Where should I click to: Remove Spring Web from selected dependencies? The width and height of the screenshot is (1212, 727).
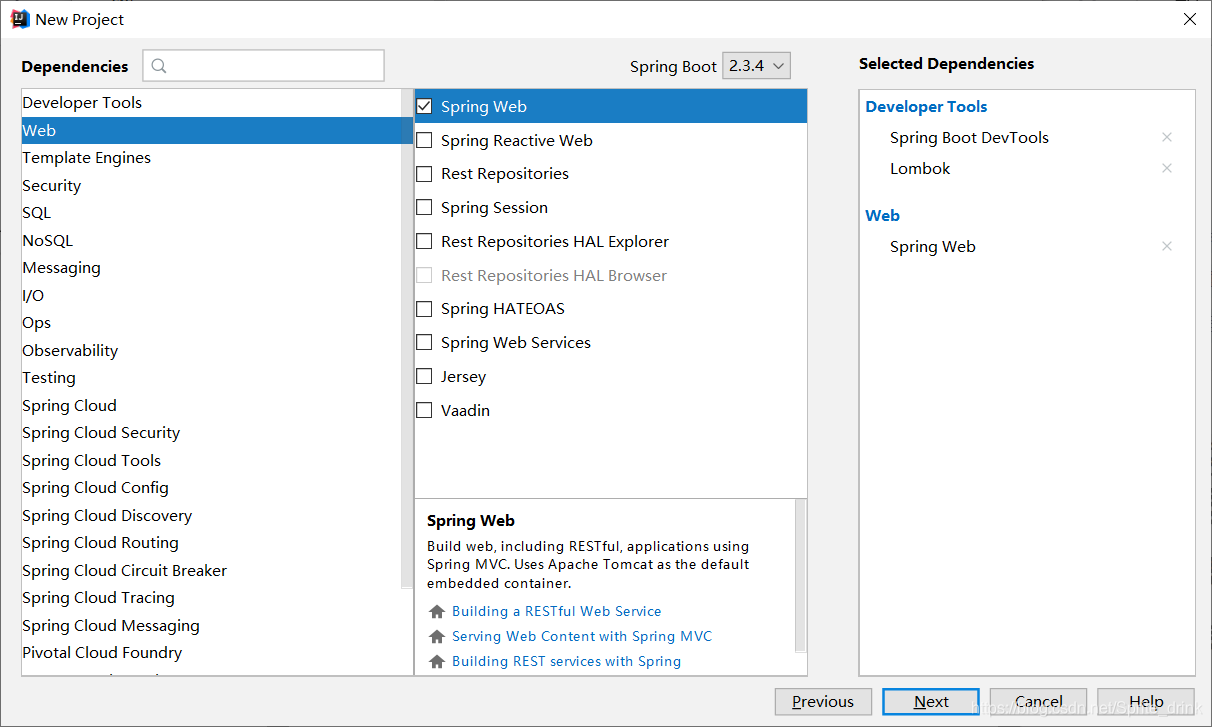(x=1166, y=247)
